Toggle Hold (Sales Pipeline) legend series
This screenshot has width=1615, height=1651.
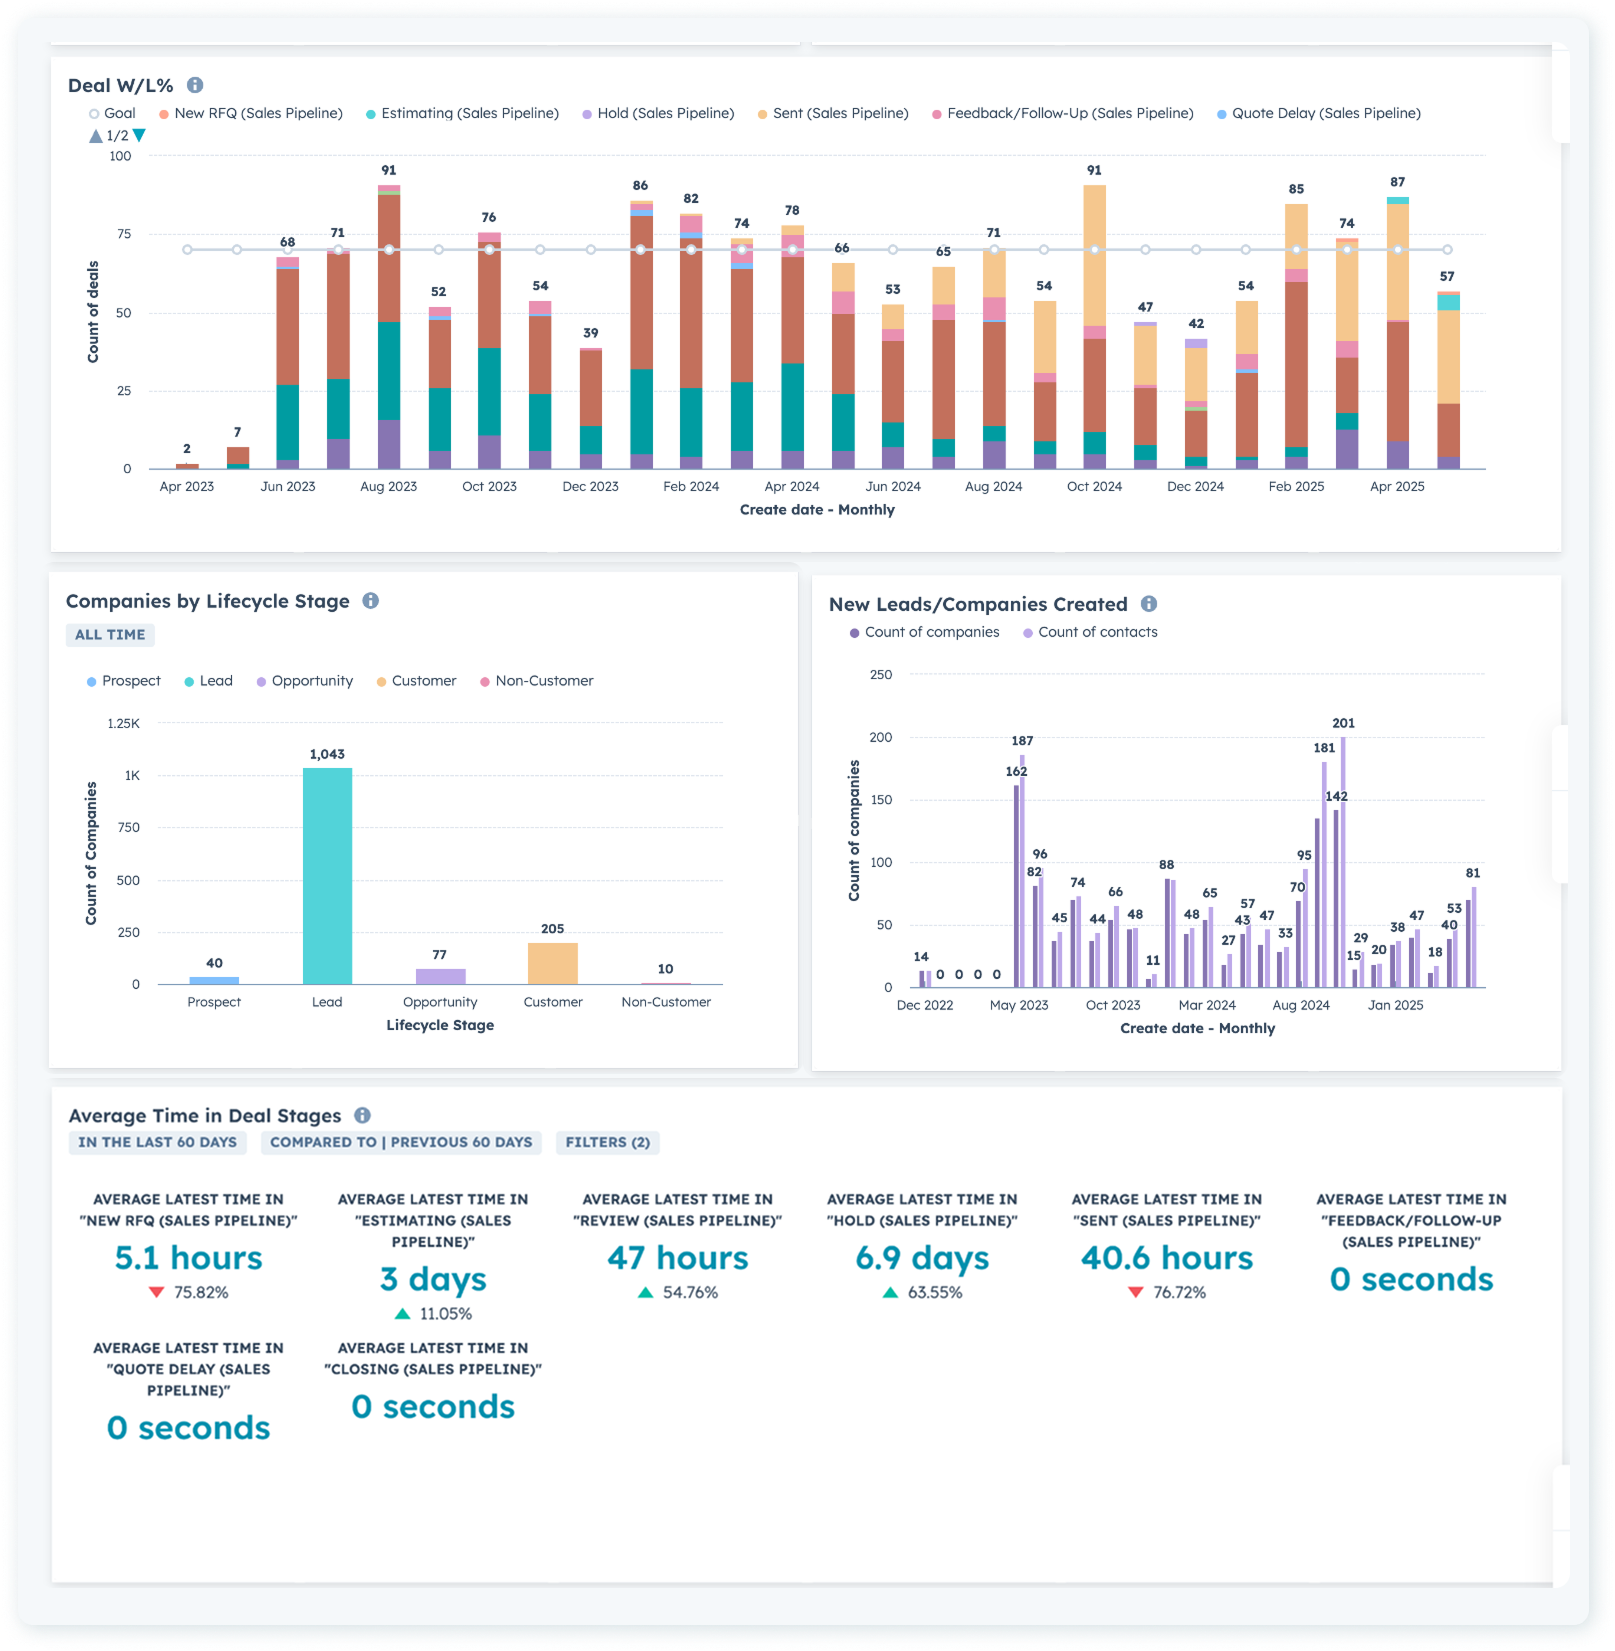[658, 113]
